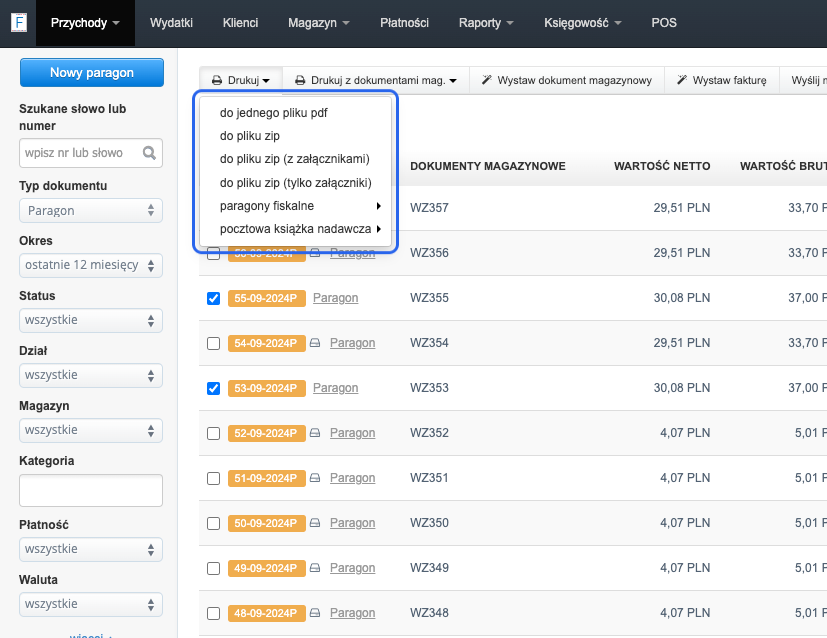Go to the Klienci section
Image resolution: width=827 pixels, height=638 pixels.
[240, 23]
